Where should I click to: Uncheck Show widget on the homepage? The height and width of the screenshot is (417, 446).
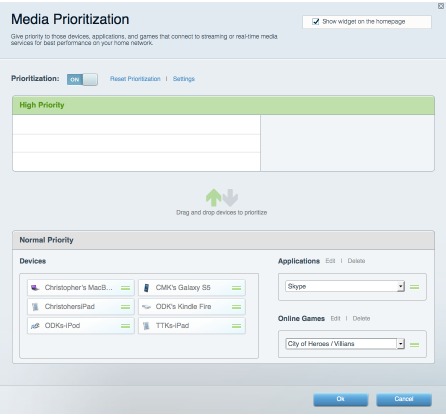click(x=315, y=22)
